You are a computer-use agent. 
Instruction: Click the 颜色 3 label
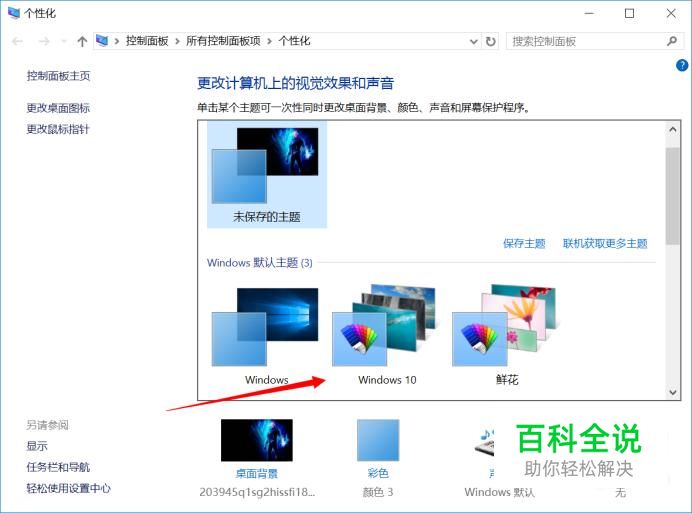pos(378,492)
